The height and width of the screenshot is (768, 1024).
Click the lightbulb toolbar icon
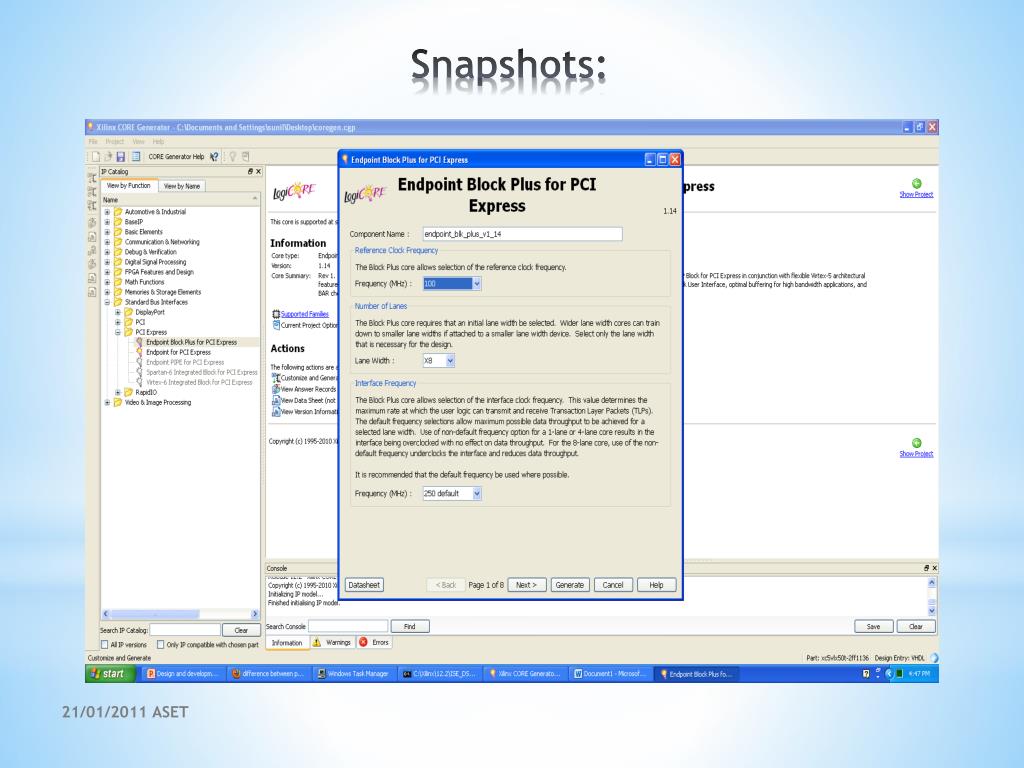(x=232, y=157)
